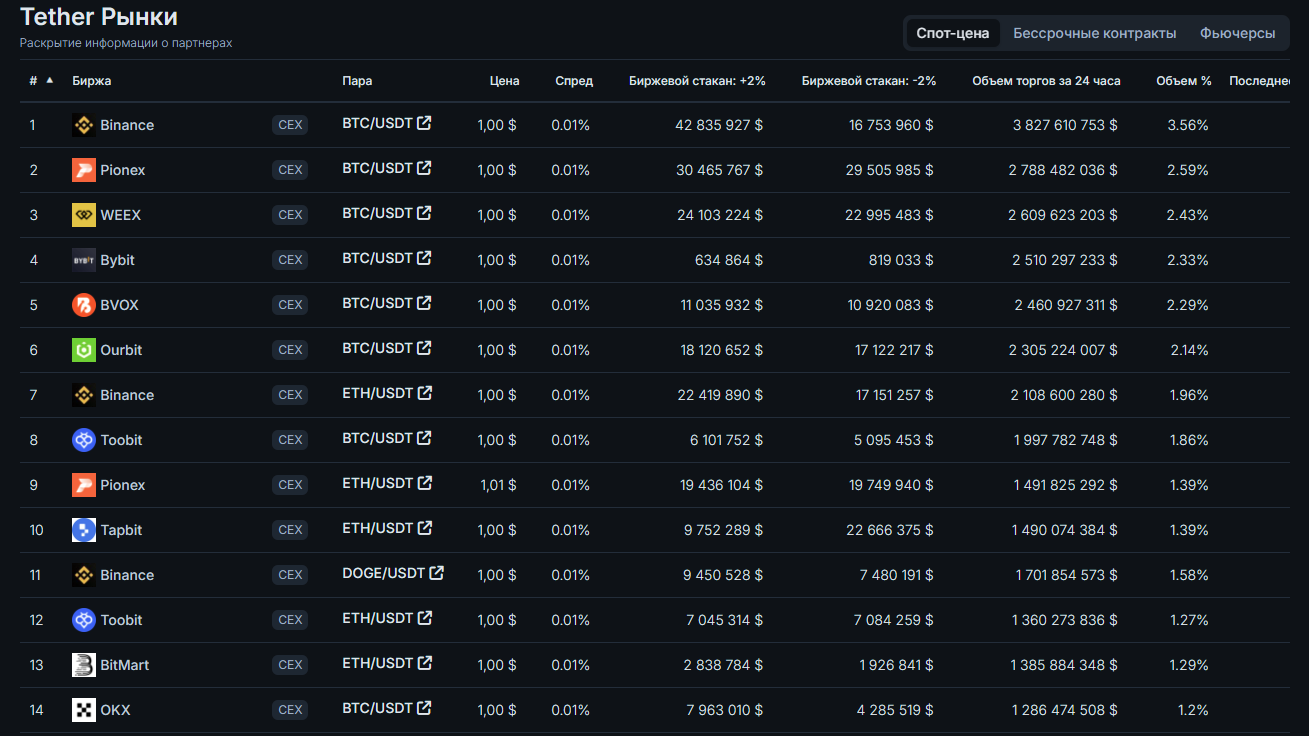Sort by Объем торгов за 24 часа
Screen dimensions: 1309x736
[1046, 81]
